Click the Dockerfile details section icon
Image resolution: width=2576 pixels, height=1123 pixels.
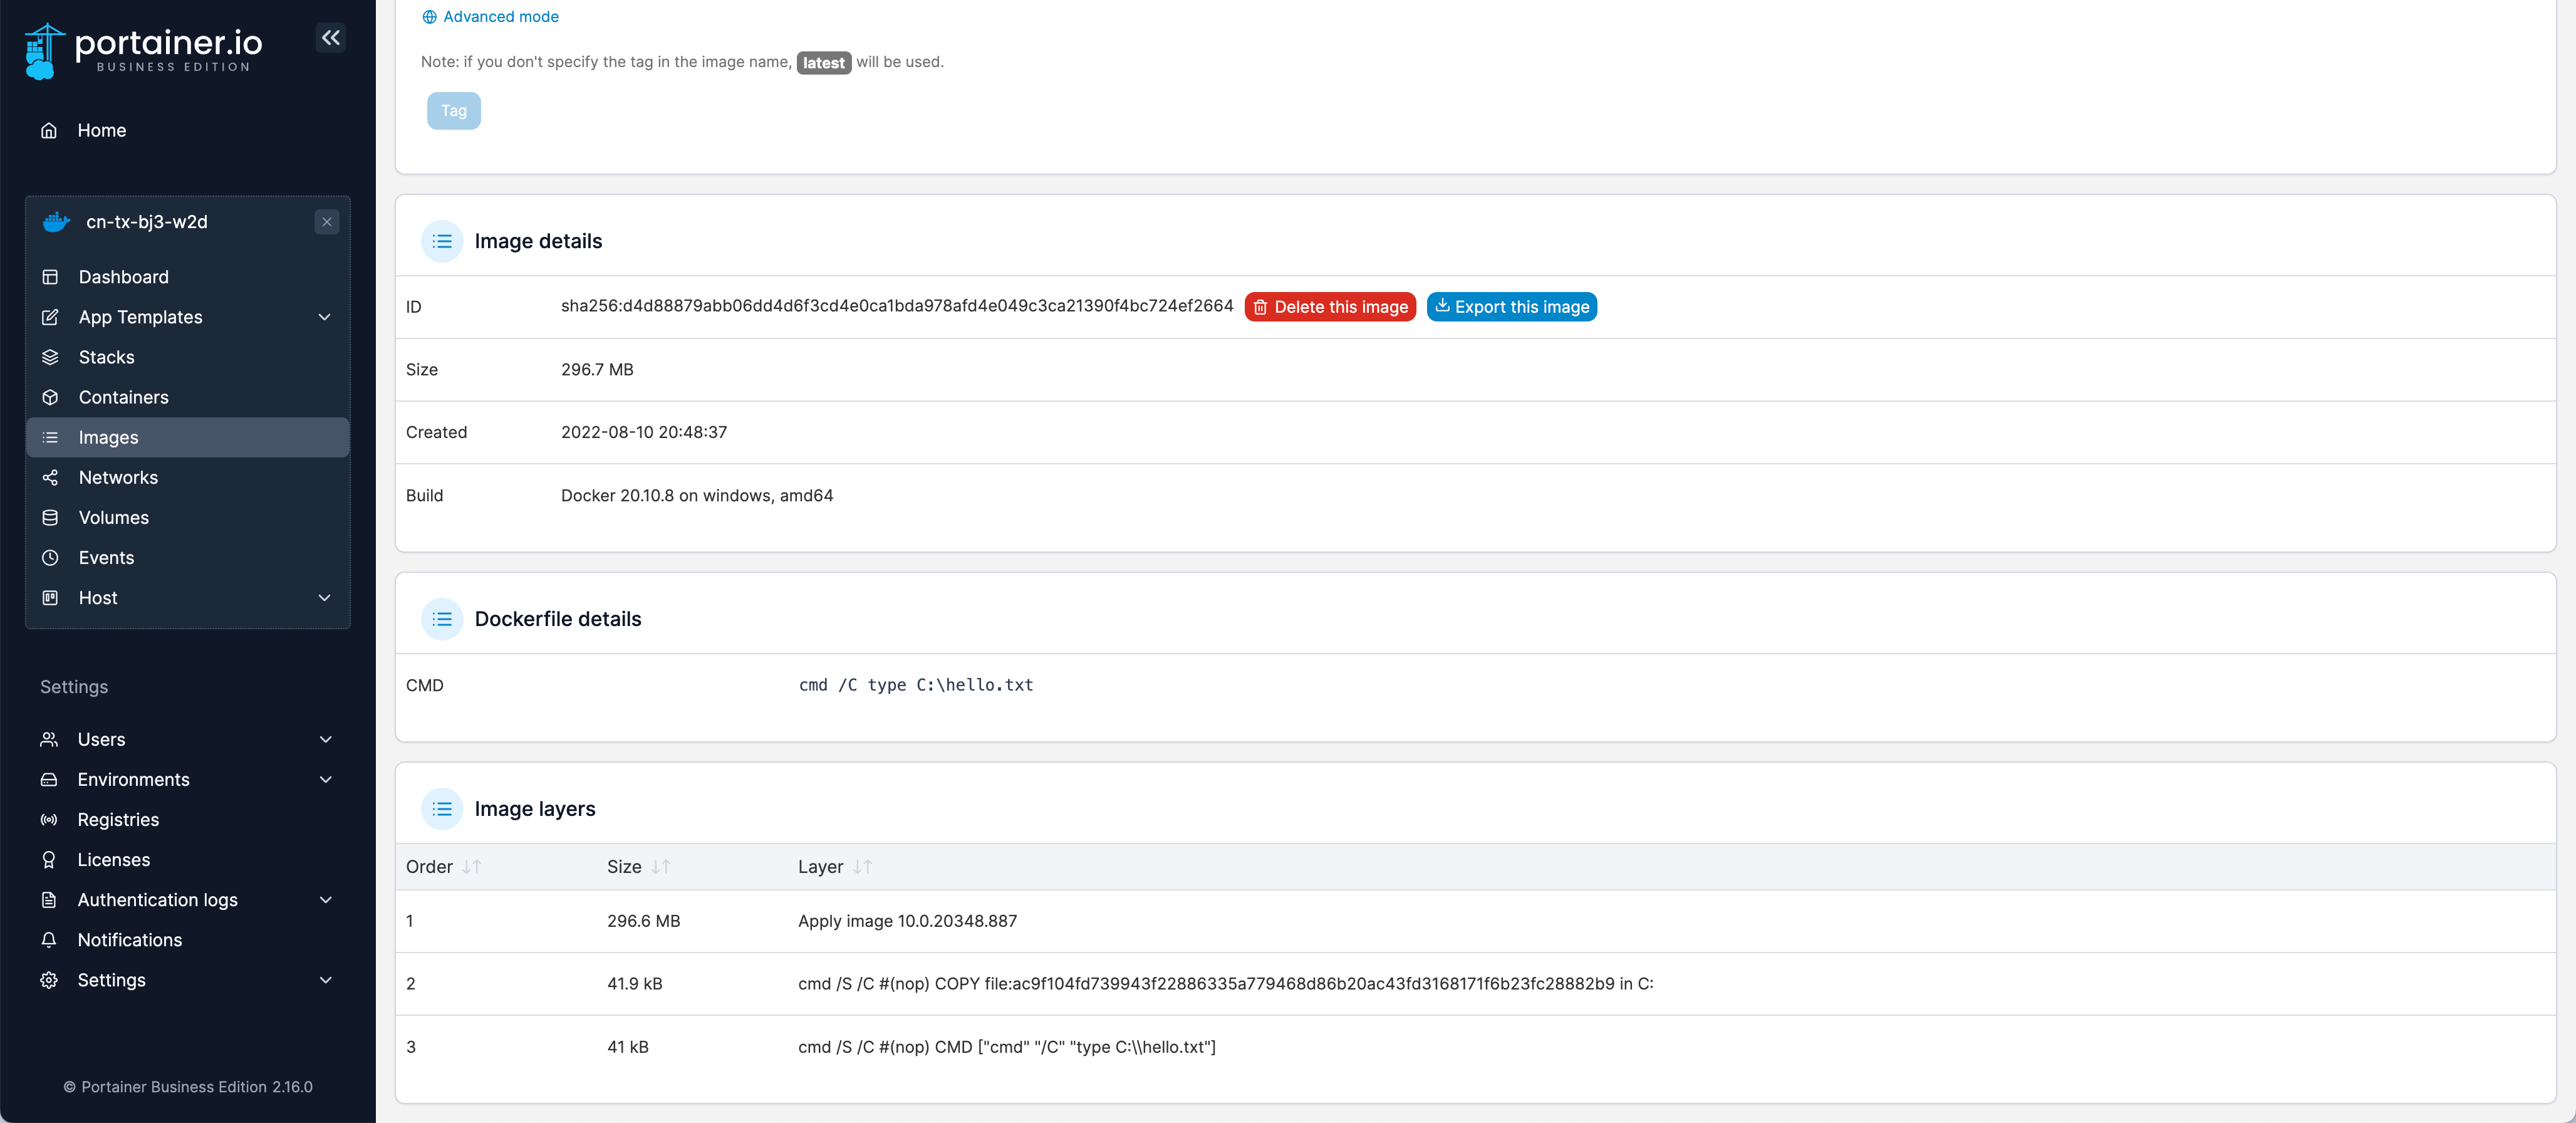(x=442, y=619)
